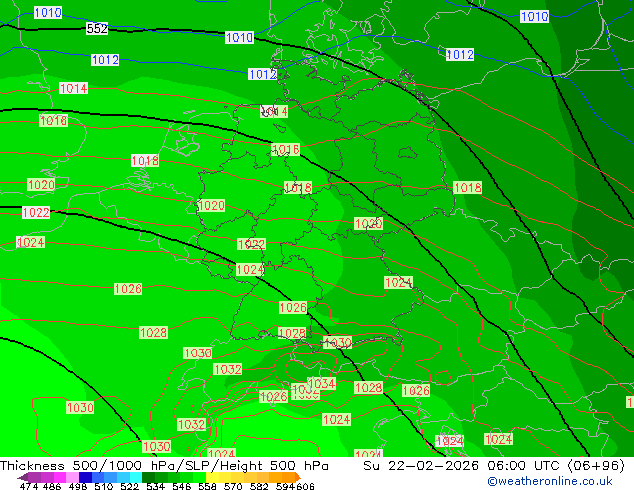Click the legend value 558
The height and width of the screenshot is (490, 634).
coord(207,486)
